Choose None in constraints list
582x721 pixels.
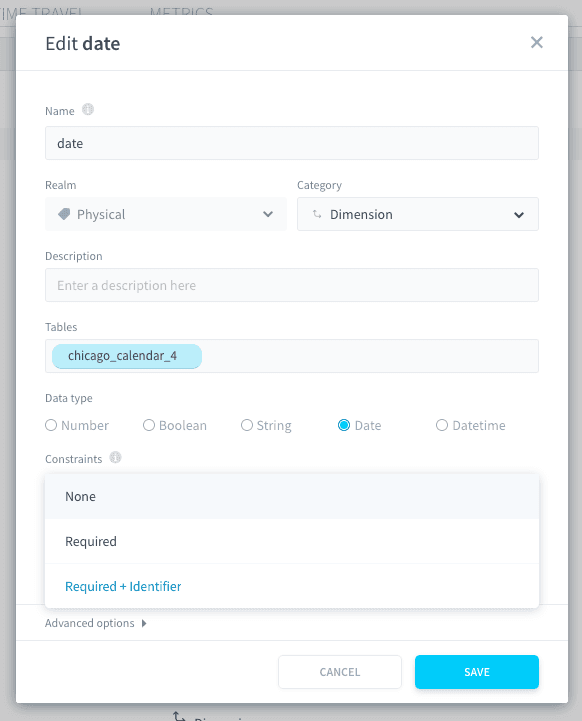pos(292,497)
